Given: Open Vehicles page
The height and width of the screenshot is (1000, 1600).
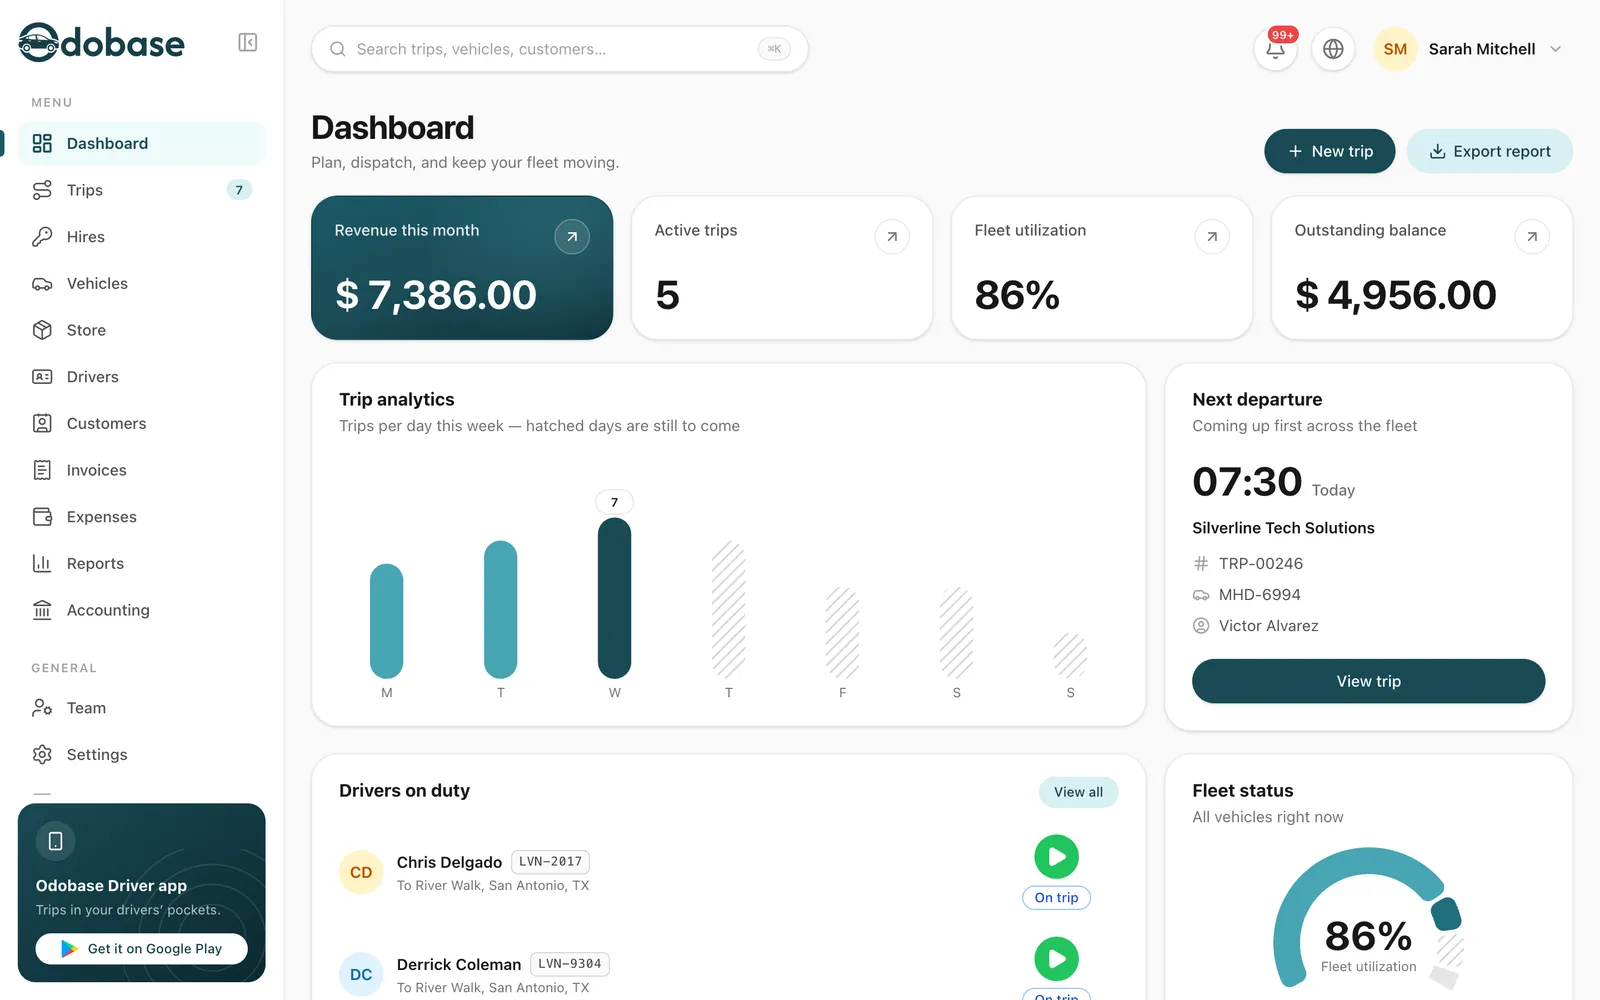Looking at the screenshot, I should pos(142,284).
